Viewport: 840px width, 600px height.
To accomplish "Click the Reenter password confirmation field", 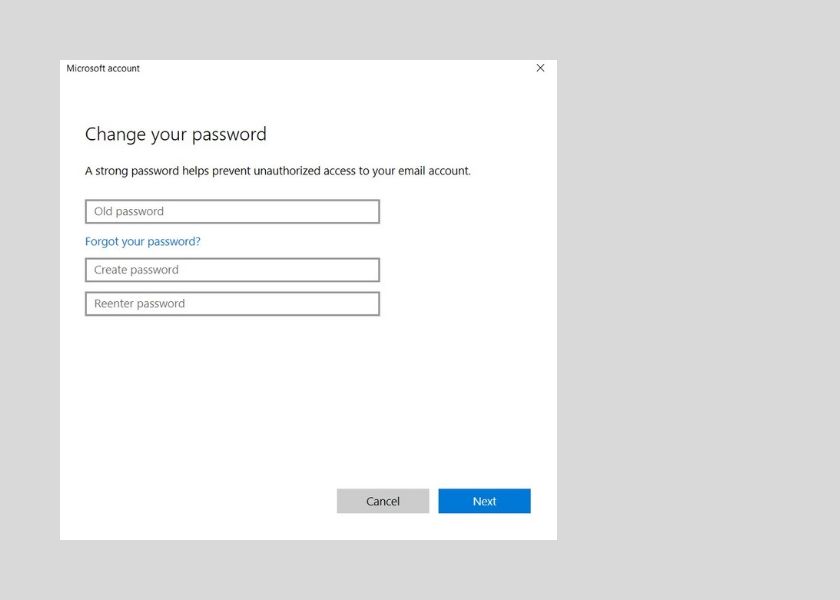I will pyautogui.click(x=232, y=304).
